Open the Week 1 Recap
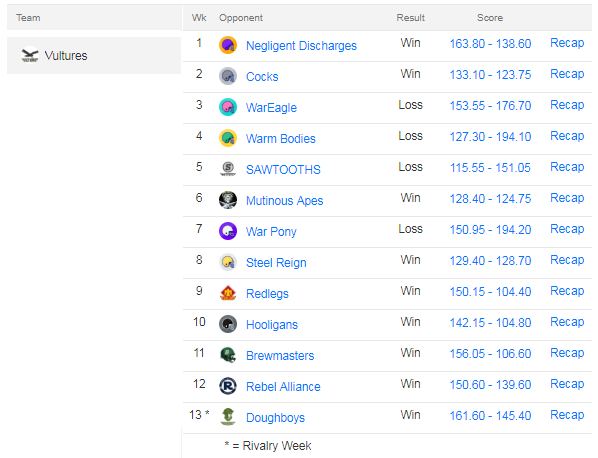Image resolution: width=598 pixels, height=458 pixels. [567, 43]
